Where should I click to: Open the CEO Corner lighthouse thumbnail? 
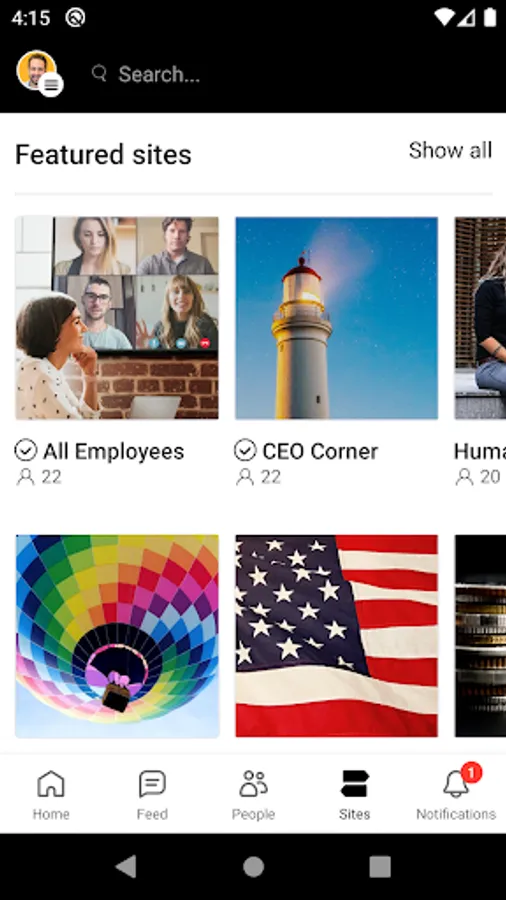point(336,318)
